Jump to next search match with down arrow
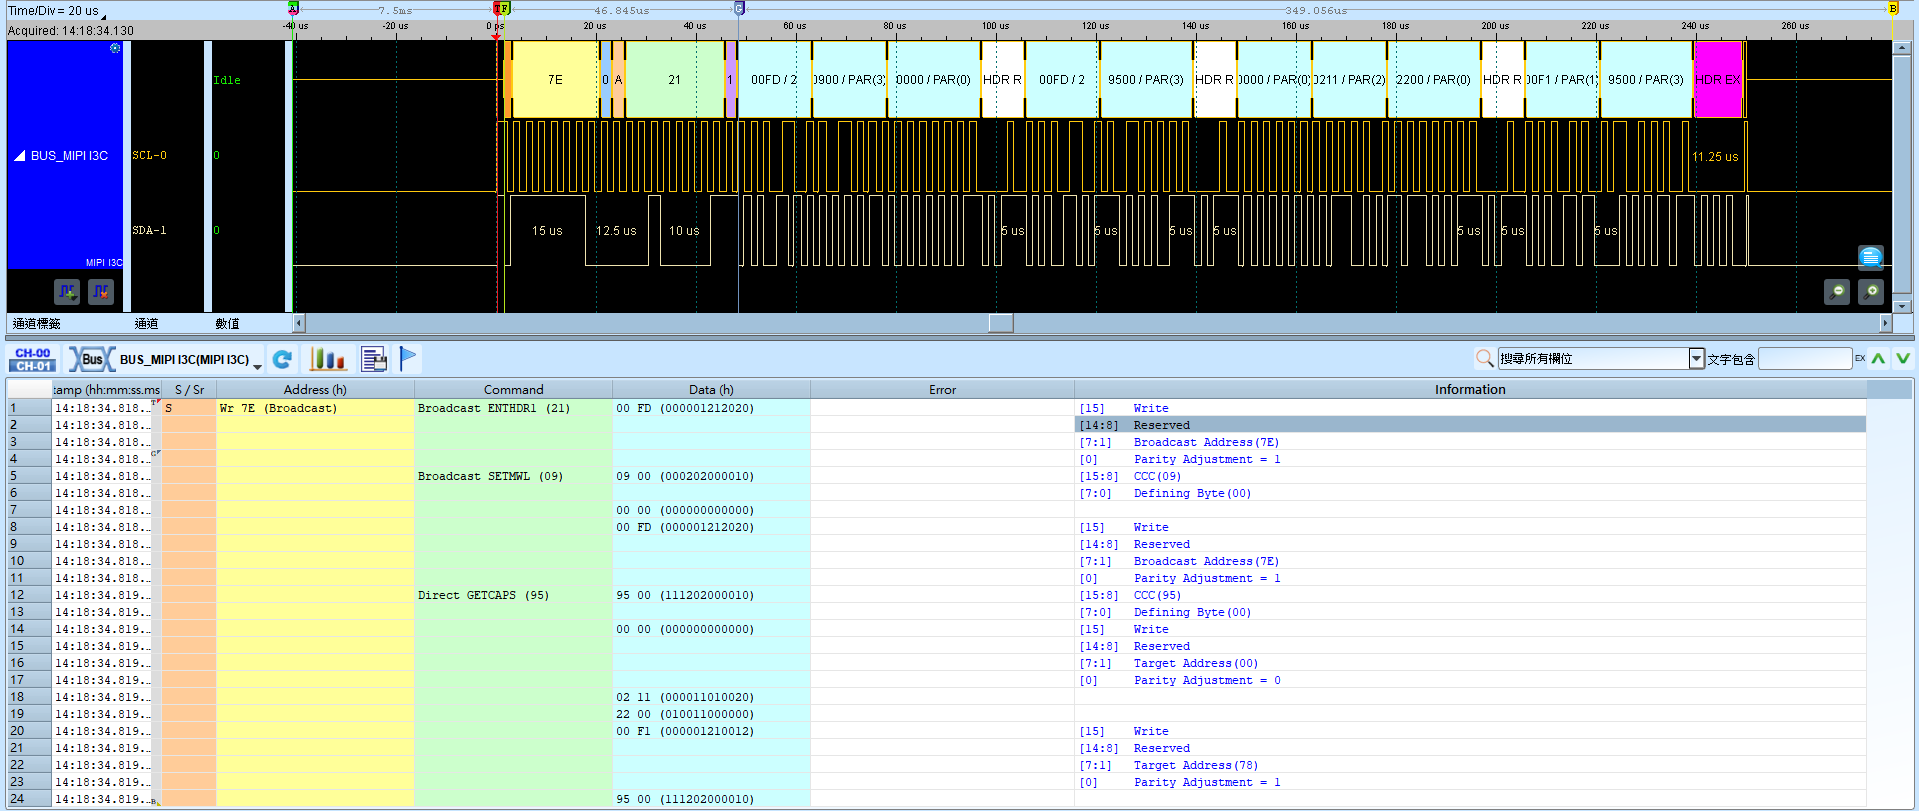This screenshot has width=1919, height=811. pos(1903,358)
